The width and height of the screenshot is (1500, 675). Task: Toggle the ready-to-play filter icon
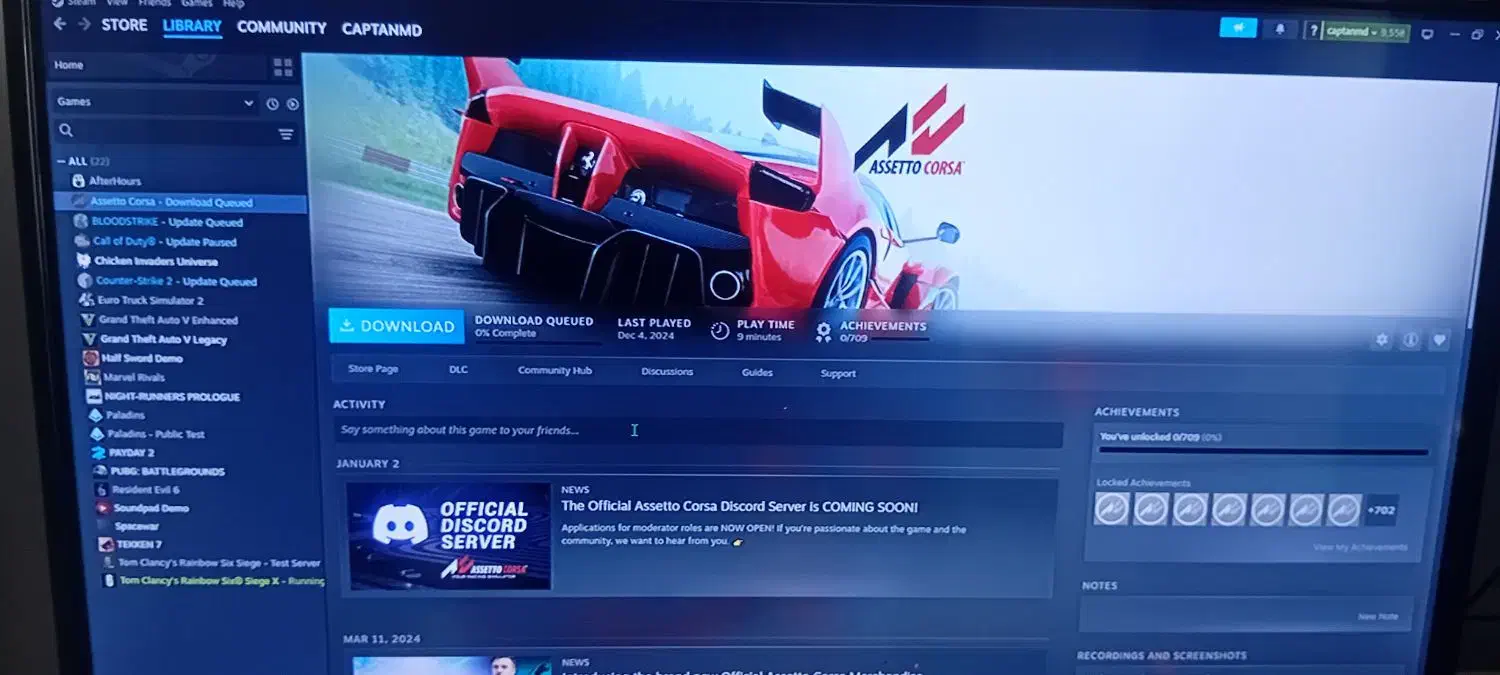(293, 103)
